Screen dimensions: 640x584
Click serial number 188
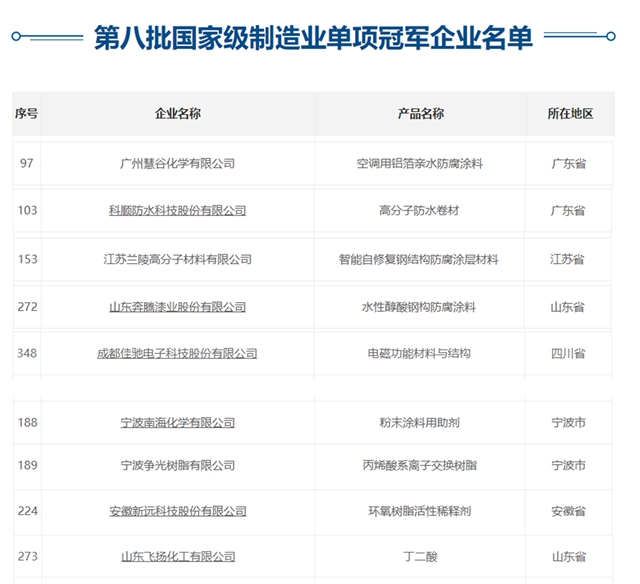coord(27,422)
